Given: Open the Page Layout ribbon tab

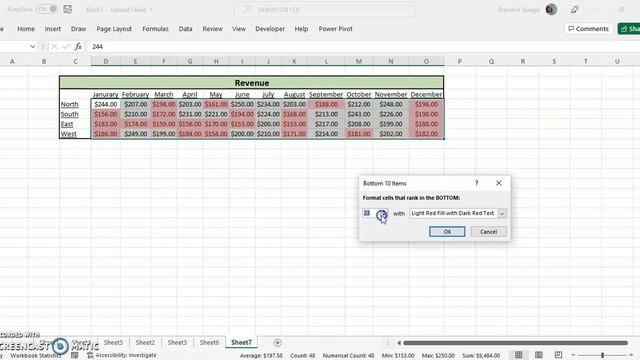Looking at the screenshot, I should click(114, 29).
